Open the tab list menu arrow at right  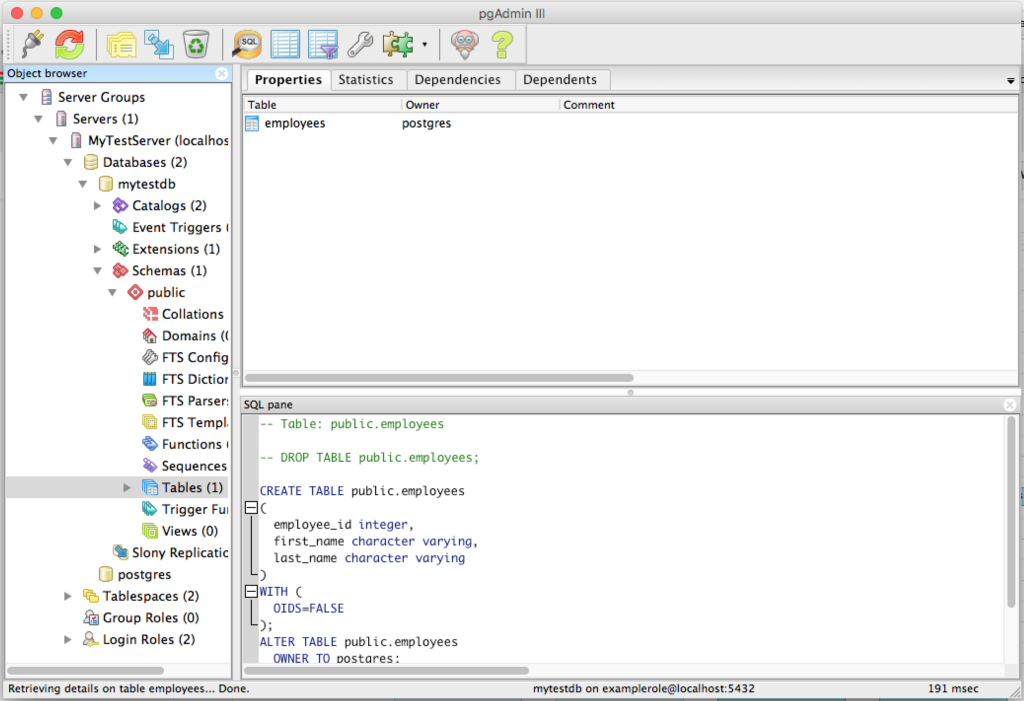click(x=1010, y=81)
